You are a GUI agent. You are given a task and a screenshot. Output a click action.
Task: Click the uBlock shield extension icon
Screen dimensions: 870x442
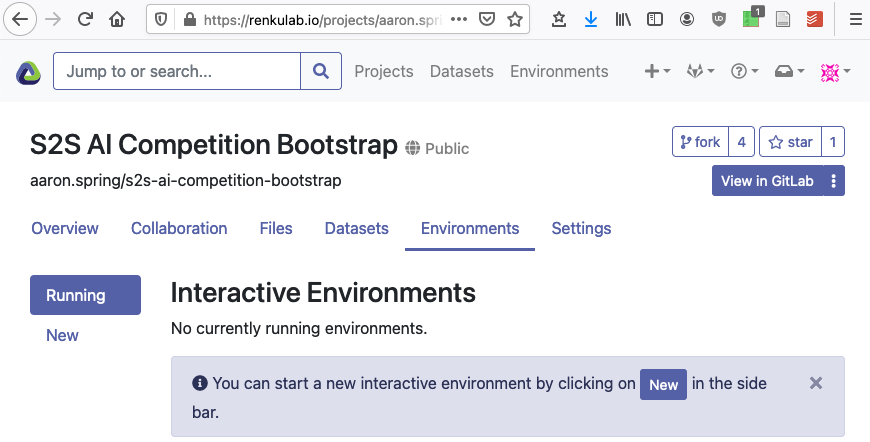coord(719,19)
